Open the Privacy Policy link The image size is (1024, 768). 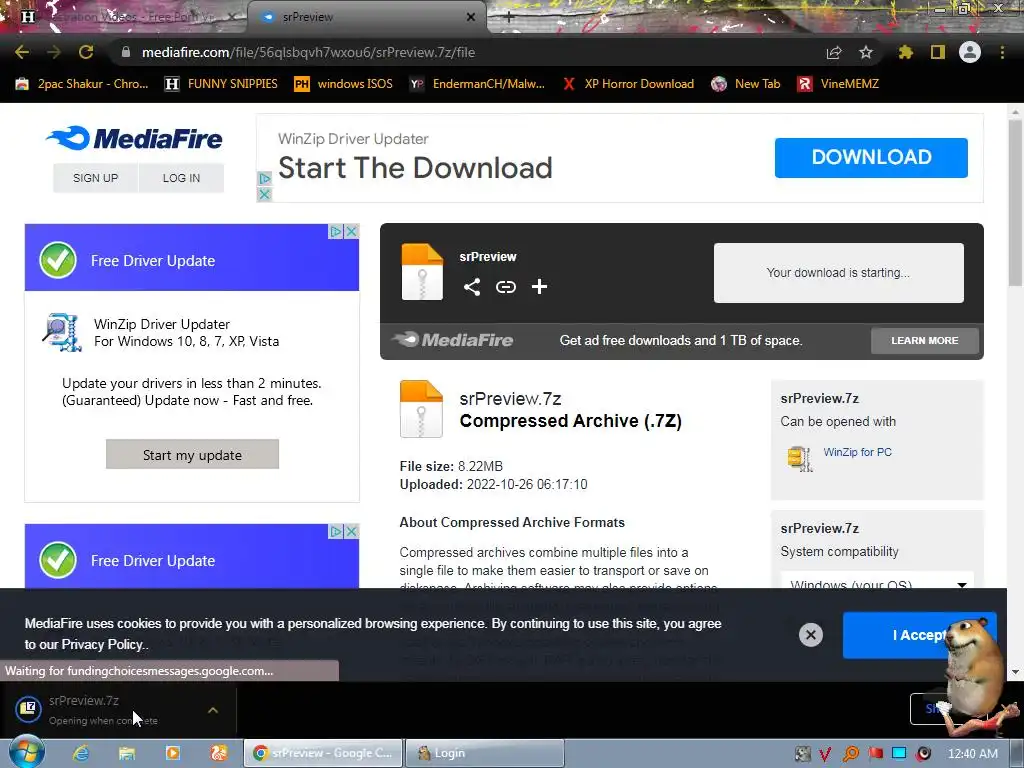[x=102, y=645]
